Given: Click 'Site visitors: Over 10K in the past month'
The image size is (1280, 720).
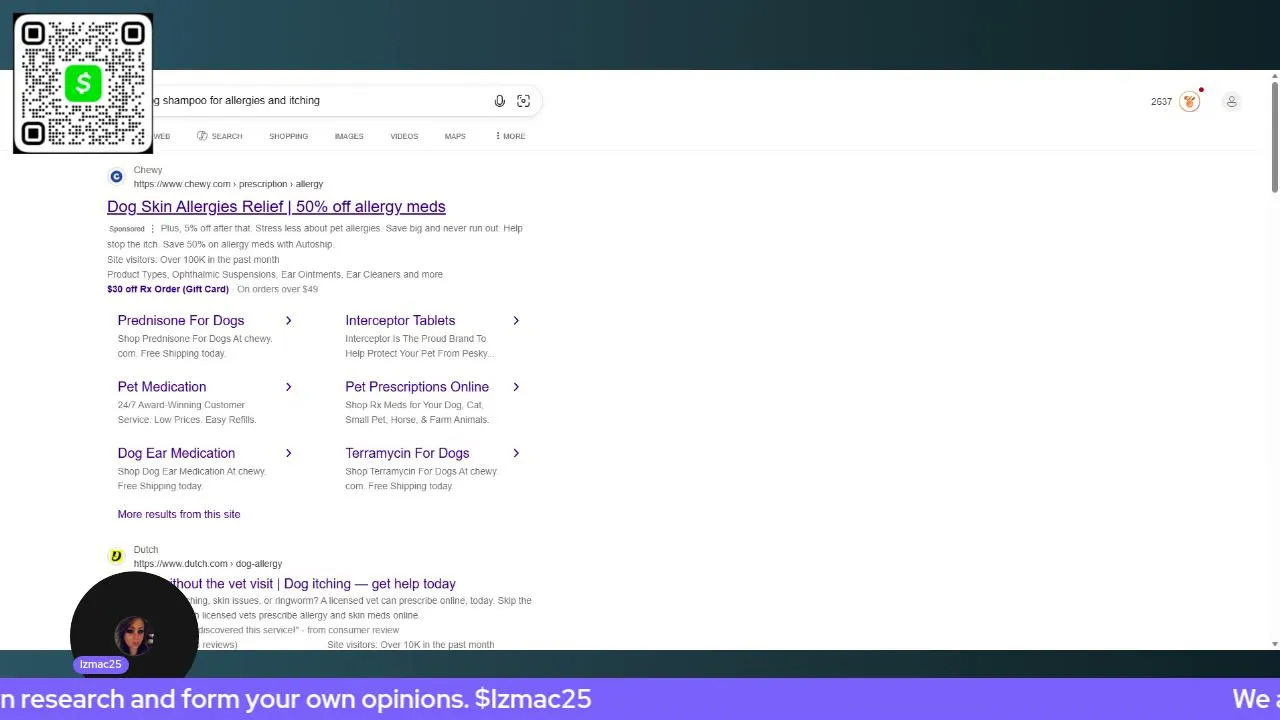Looking at the screenshot, I should tap(411, 645).
